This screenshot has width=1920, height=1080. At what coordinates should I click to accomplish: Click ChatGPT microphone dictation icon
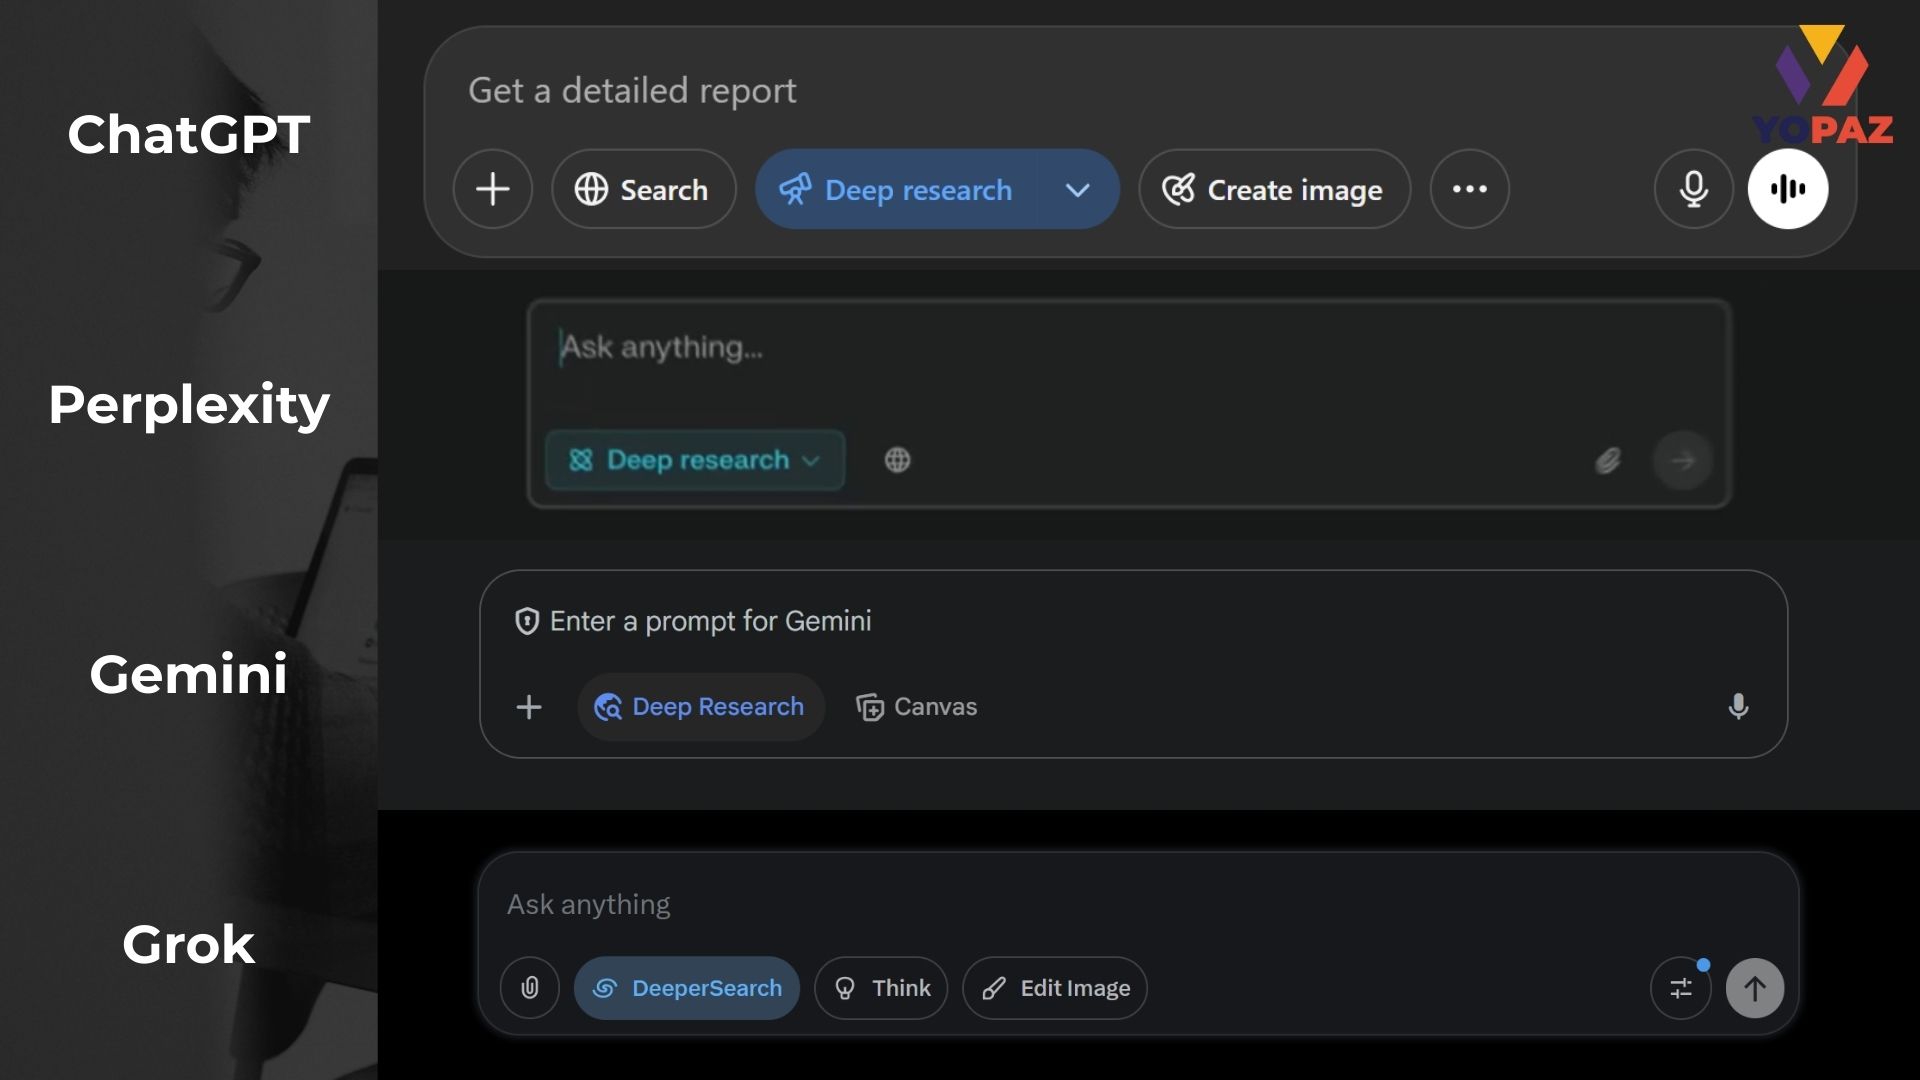pos(1693,189)
